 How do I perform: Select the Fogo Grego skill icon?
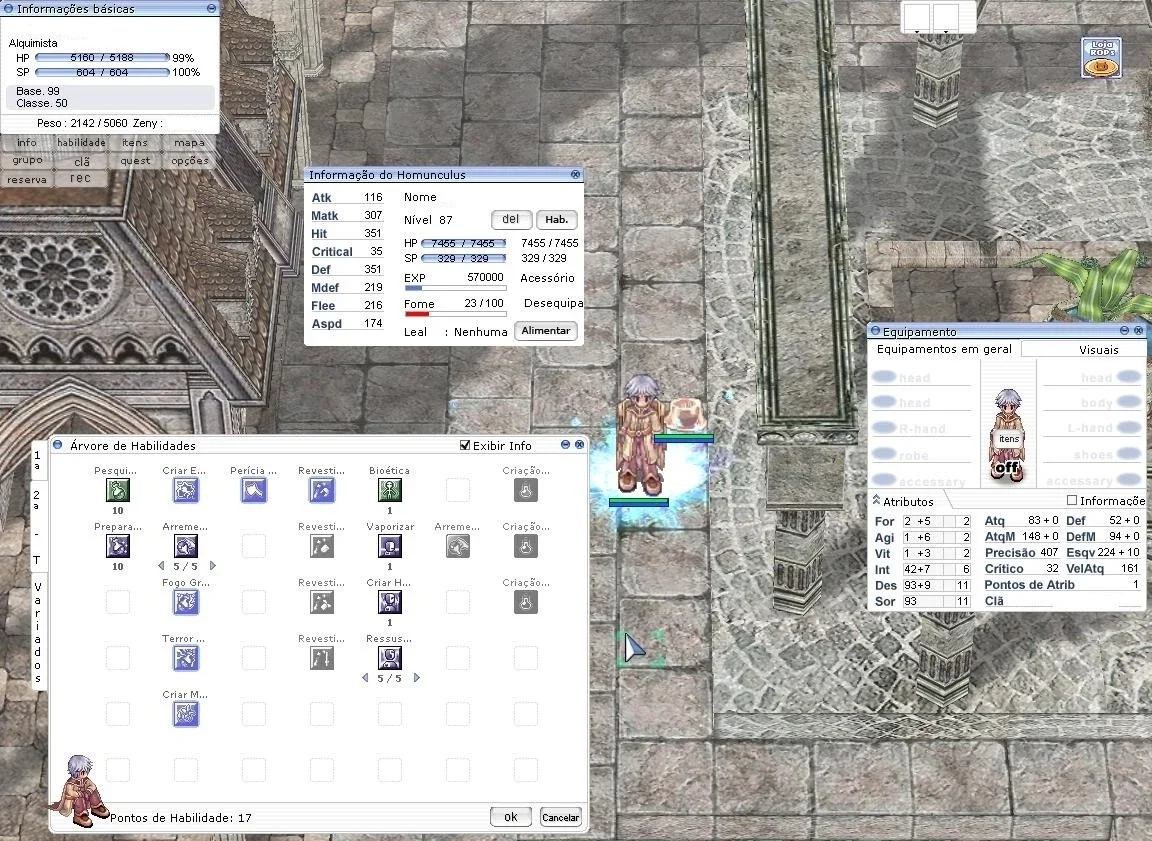click(x=186, y=602)
